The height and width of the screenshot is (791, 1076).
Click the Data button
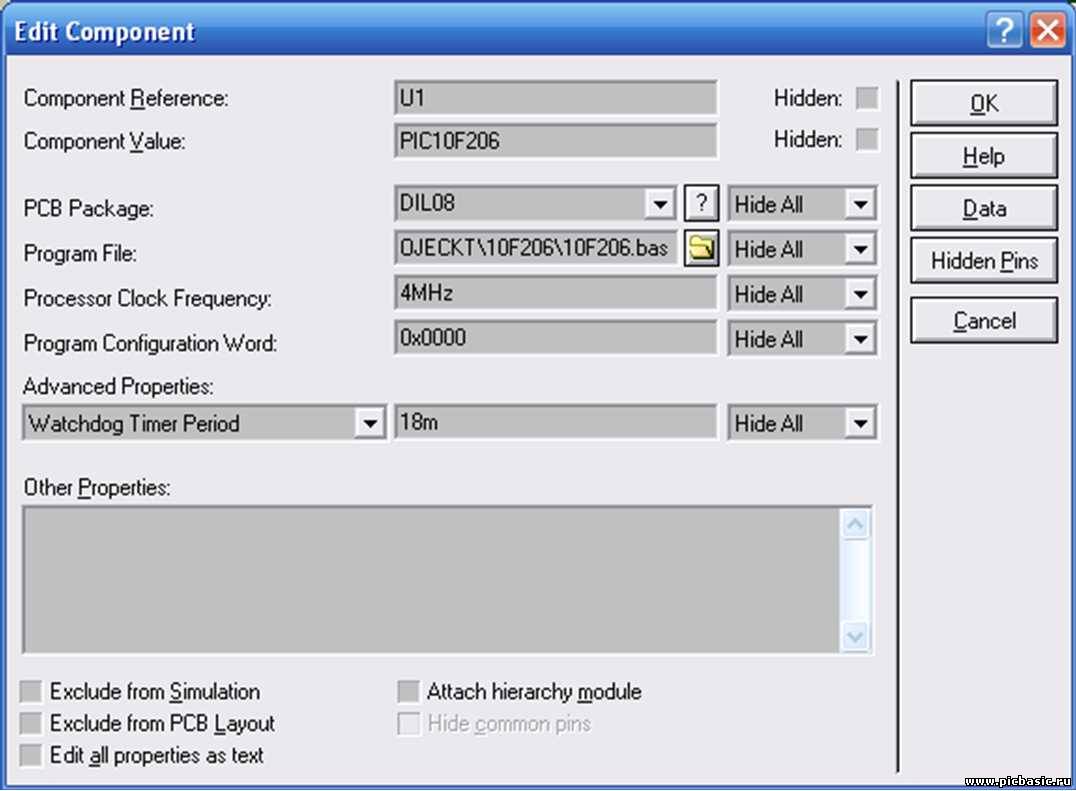point(984,208)
